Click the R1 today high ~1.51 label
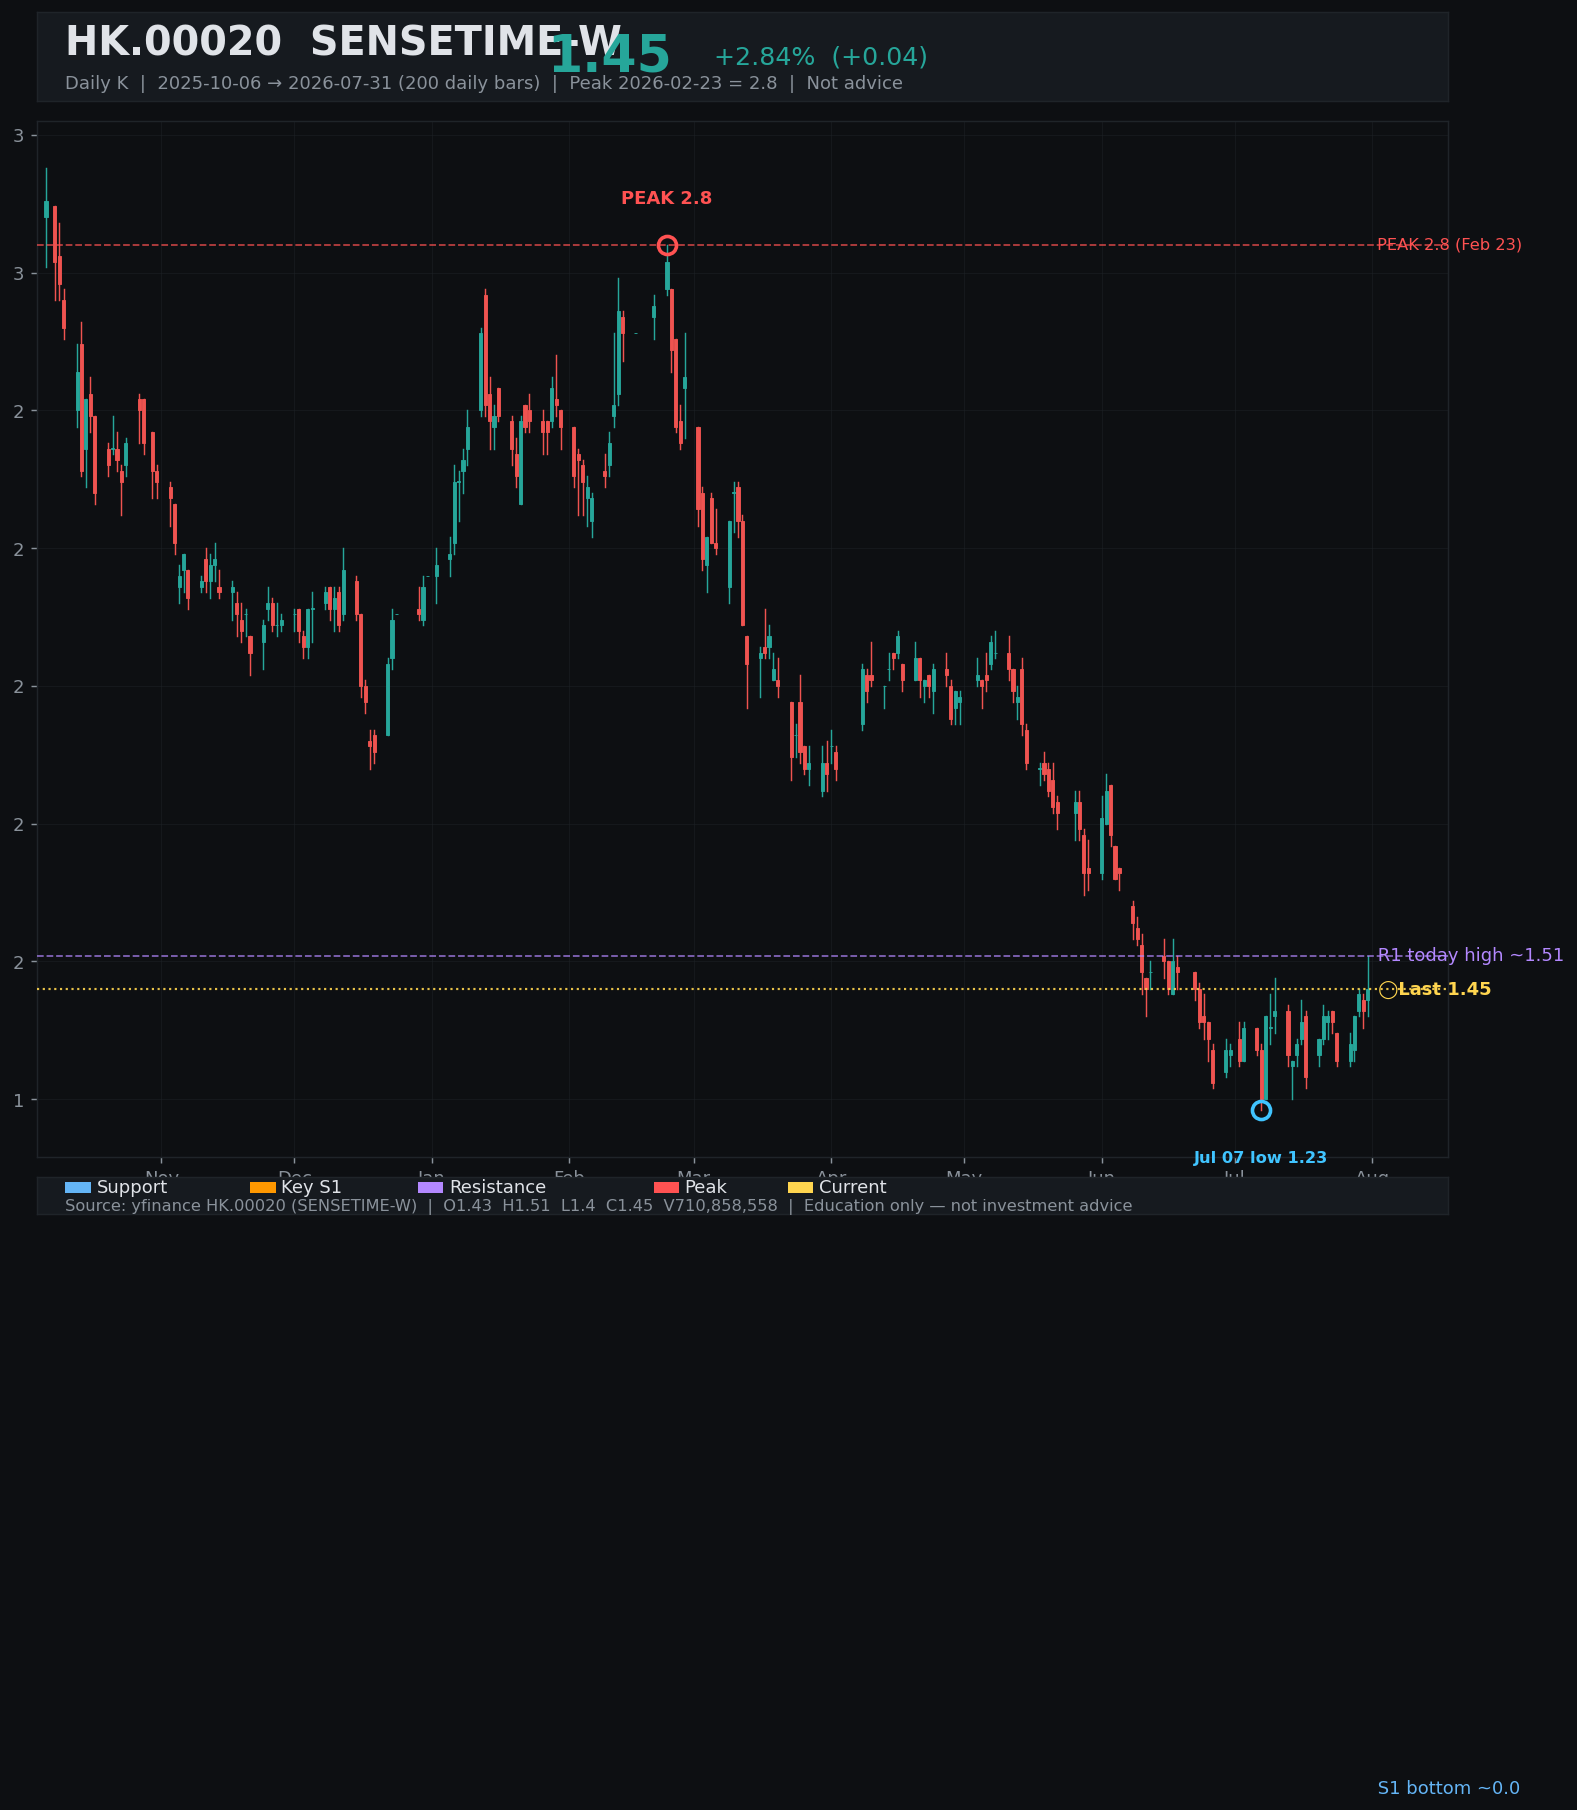 click(x=1470, y=955)
